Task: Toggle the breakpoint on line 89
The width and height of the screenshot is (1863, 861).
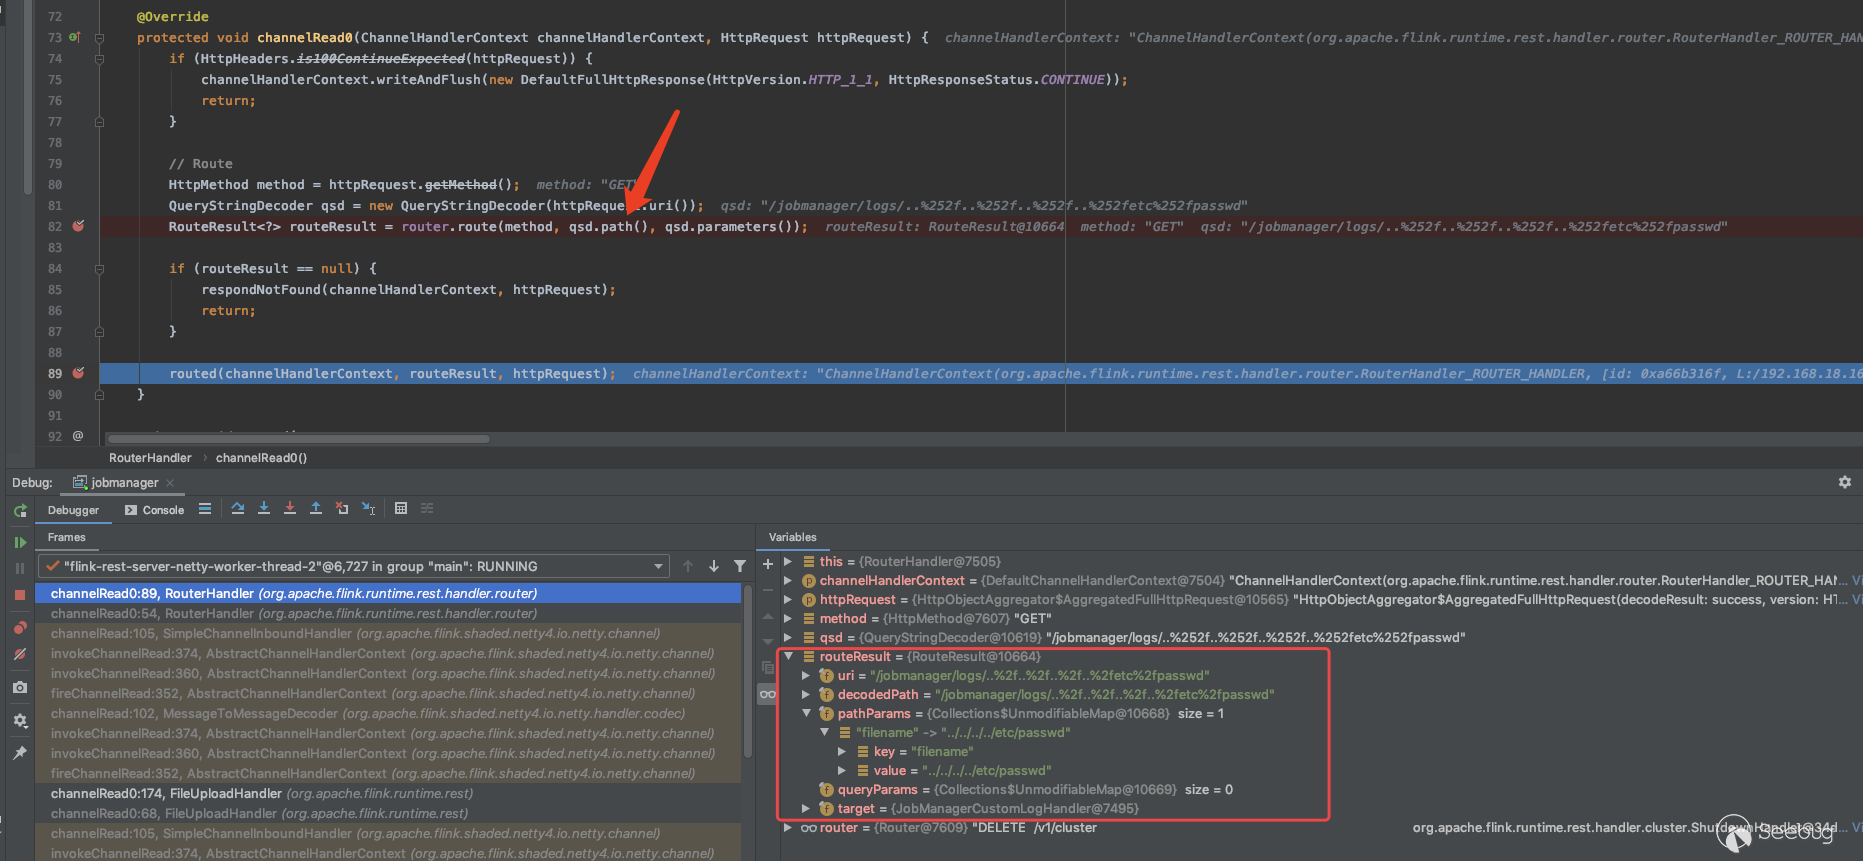Action: click(78, 373)
